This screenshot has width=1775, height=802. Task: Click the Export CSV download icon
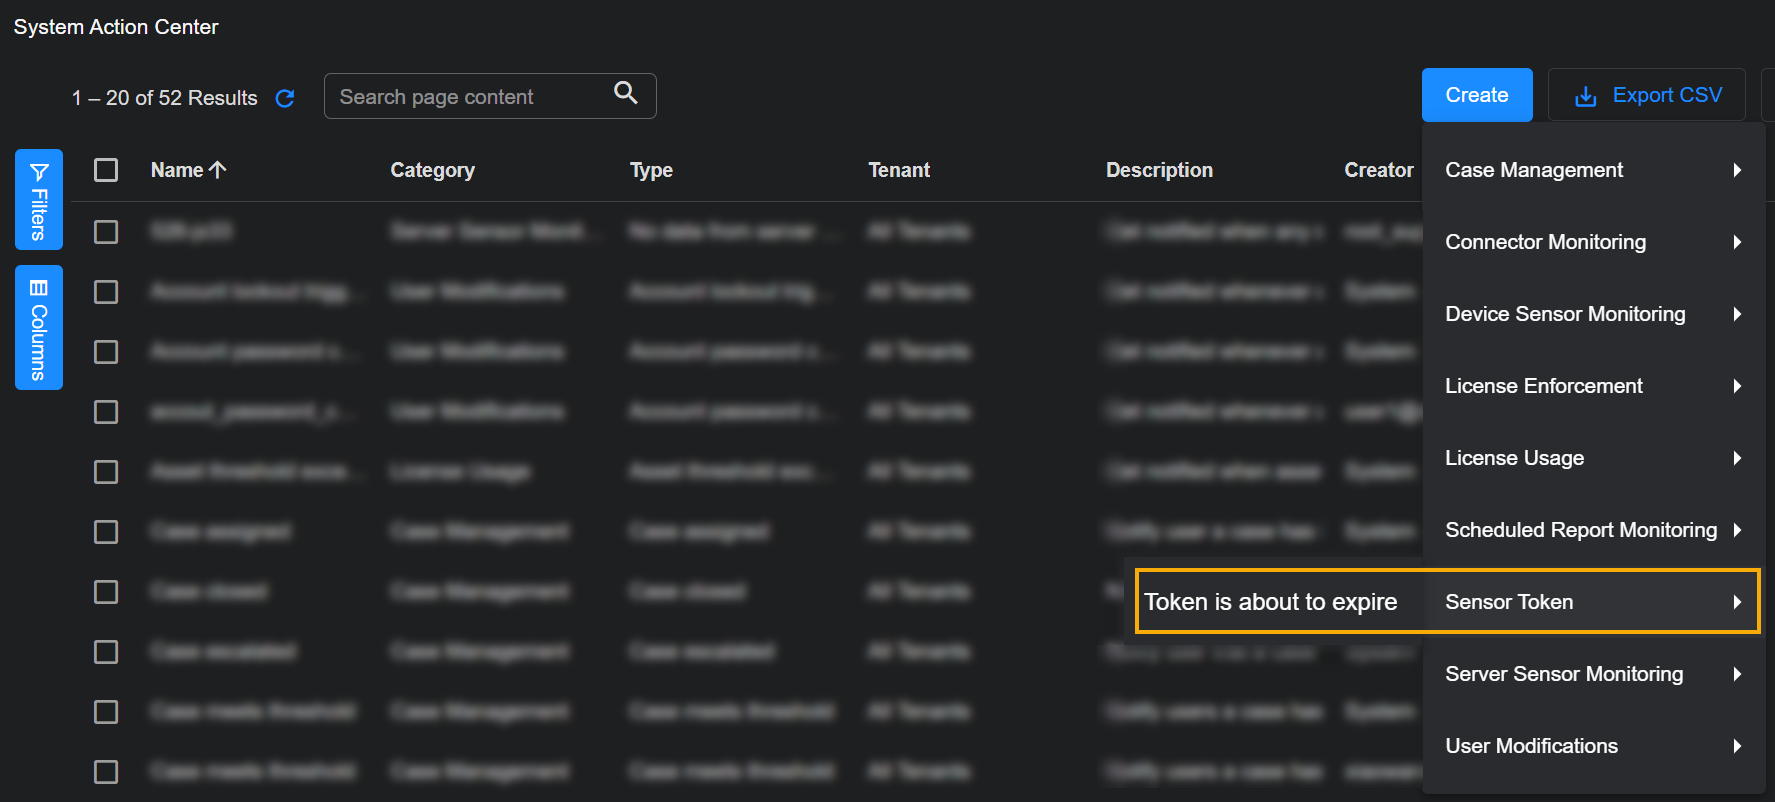tap(1585, 96)
